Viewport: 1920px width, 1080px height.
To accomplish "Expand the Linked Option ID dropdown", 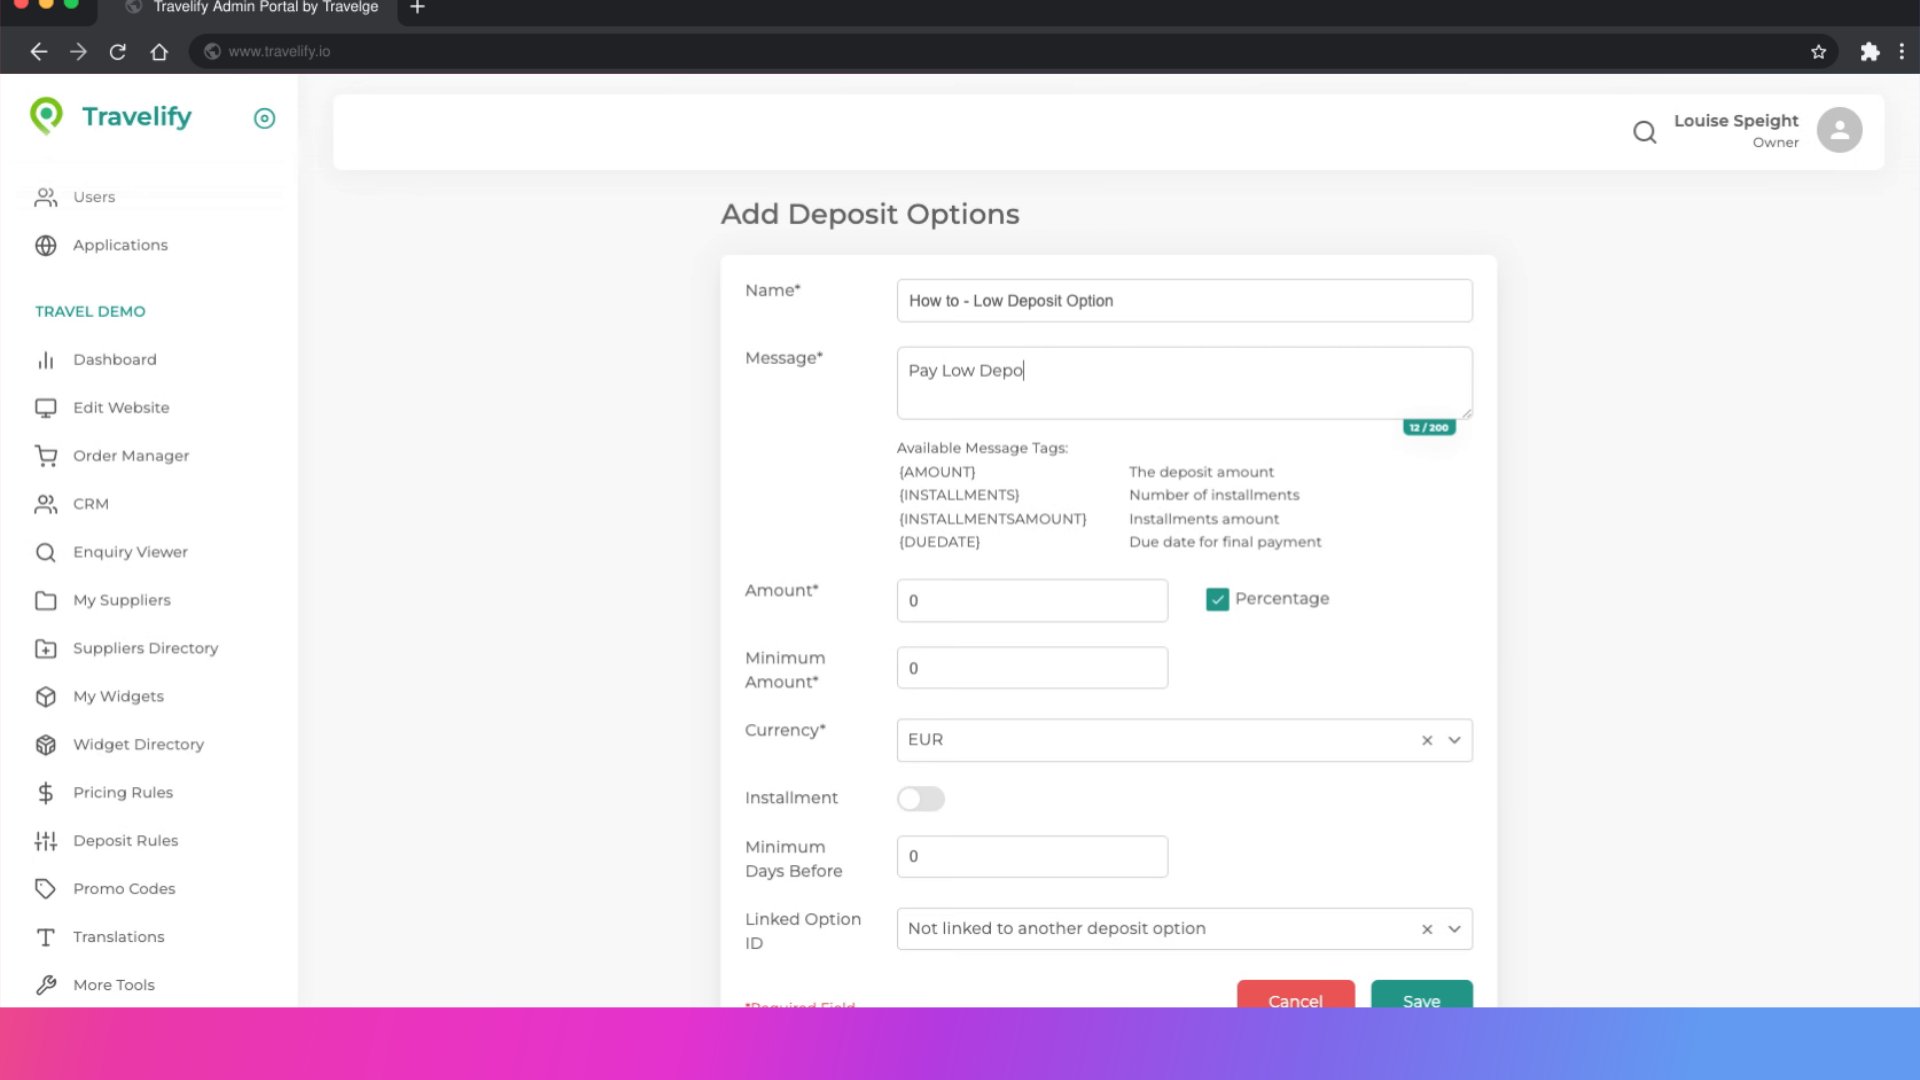I will click(x=1453, y=928).
